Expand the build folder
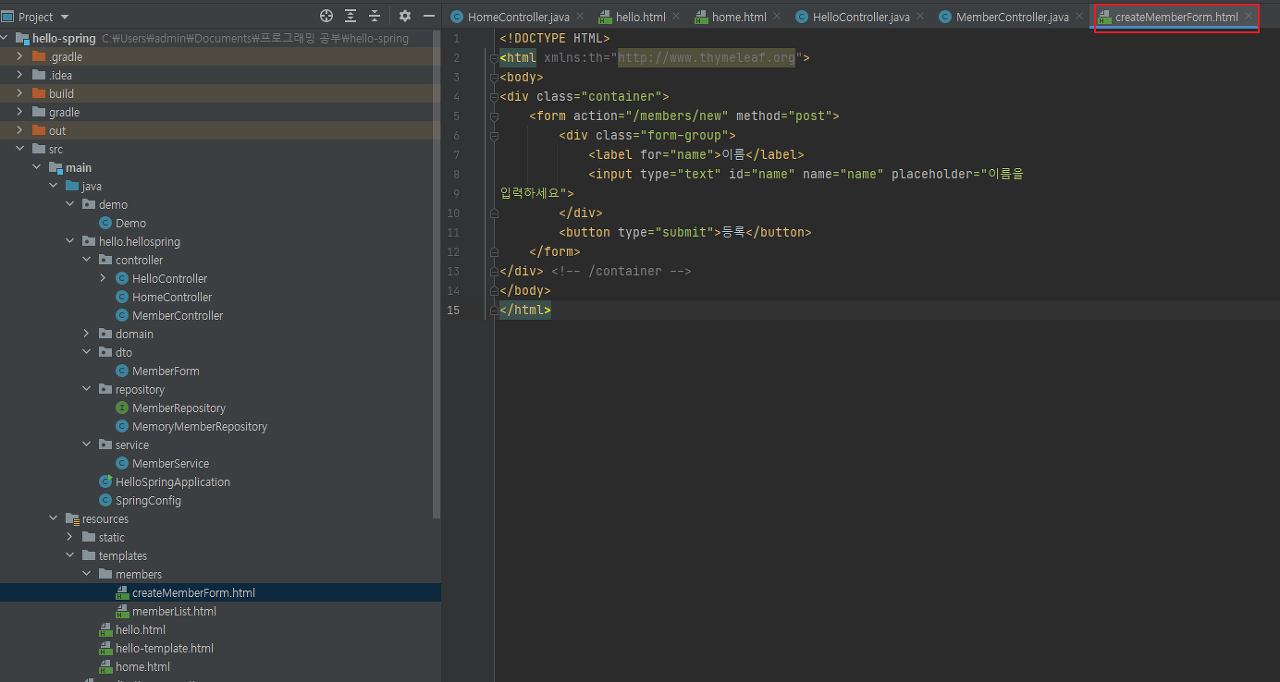Image resolution: width=1280 pixels, height=682 pixels. (x=19, y=94)
